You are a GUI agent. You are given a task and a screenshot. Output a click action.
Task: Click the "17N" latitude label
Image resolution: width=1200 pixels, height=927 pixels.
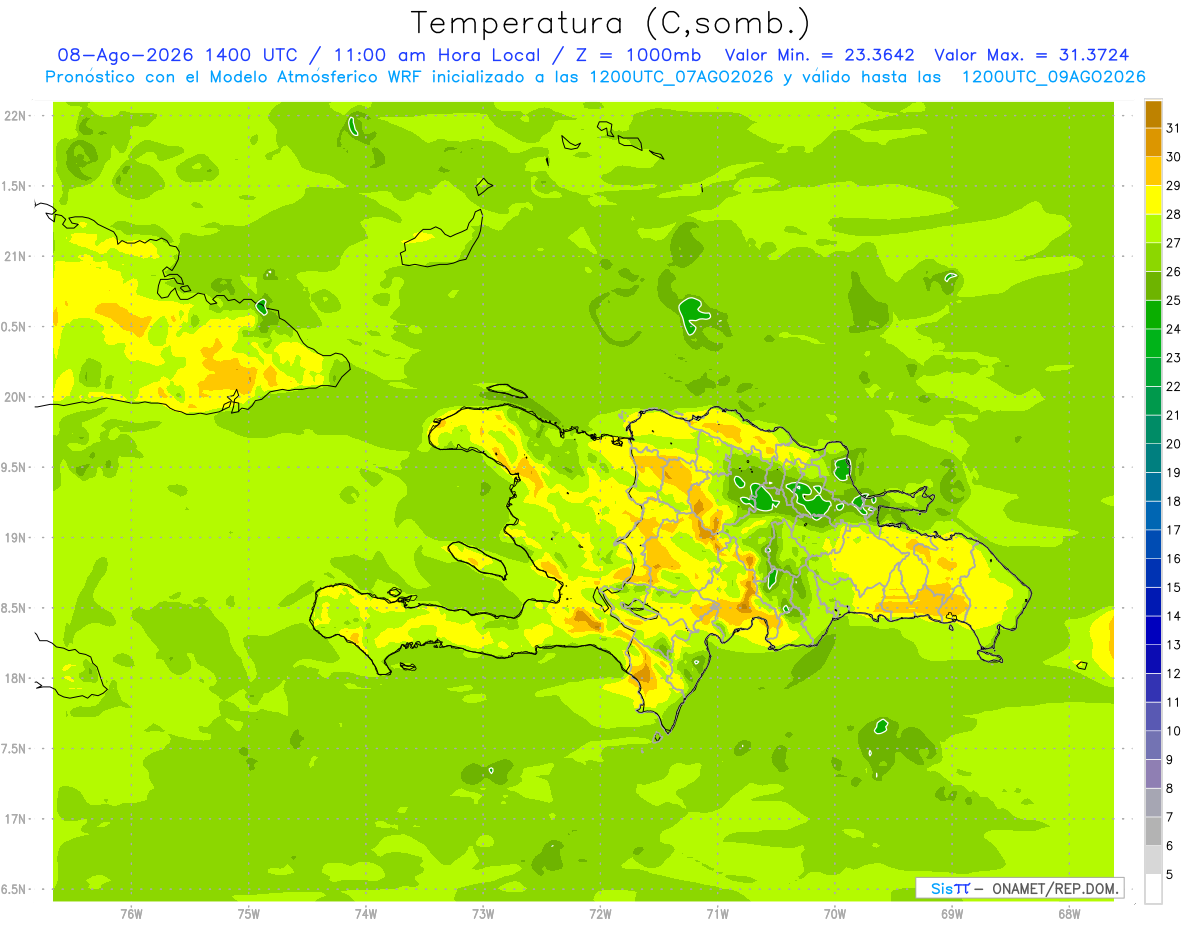point(17,820)
